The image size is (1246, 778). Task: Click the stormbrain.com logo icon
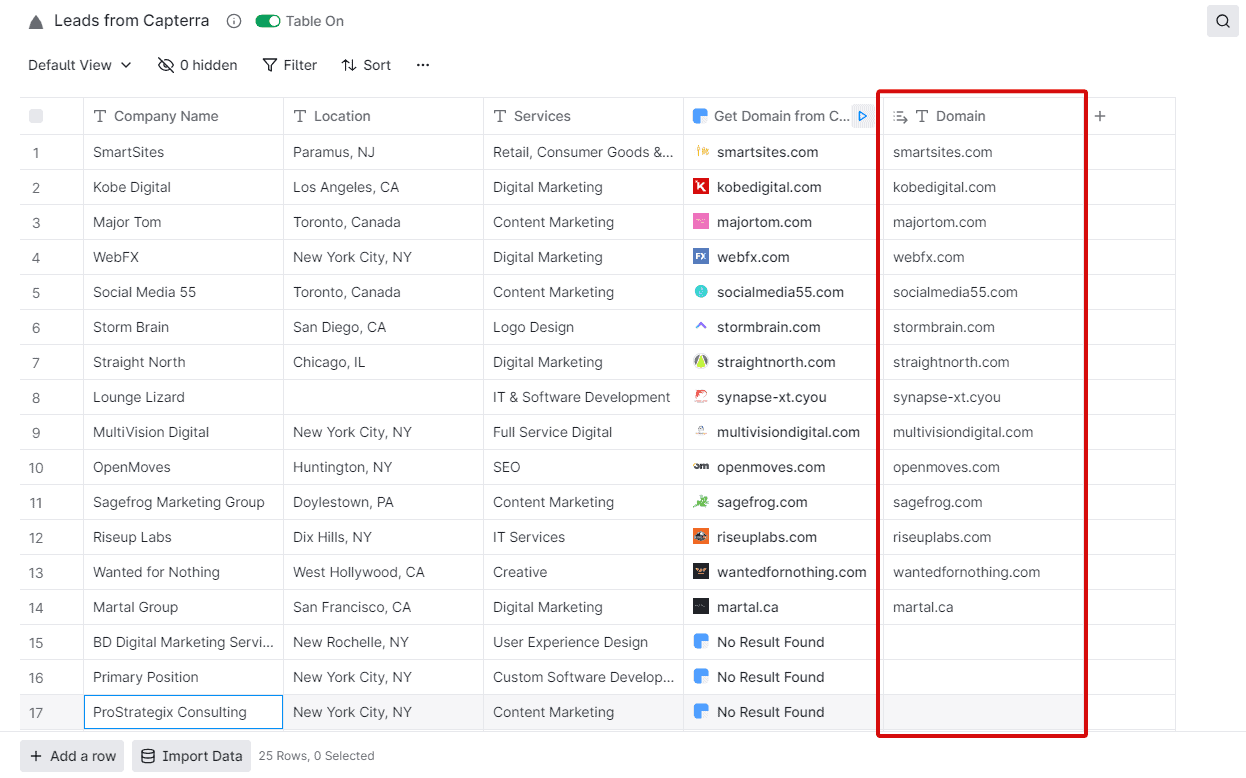click(x=701, y=327)
